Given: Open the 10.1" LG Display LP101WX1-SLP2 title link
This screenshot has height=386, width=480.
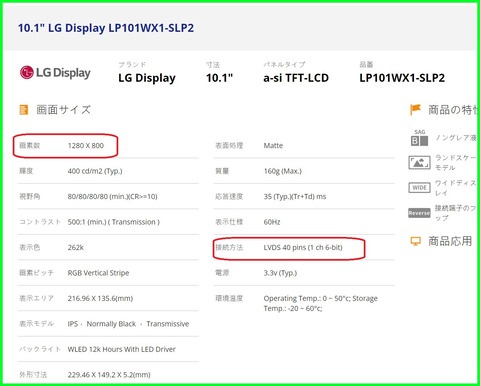Looking at the screenshot, I should click(106, 28).
